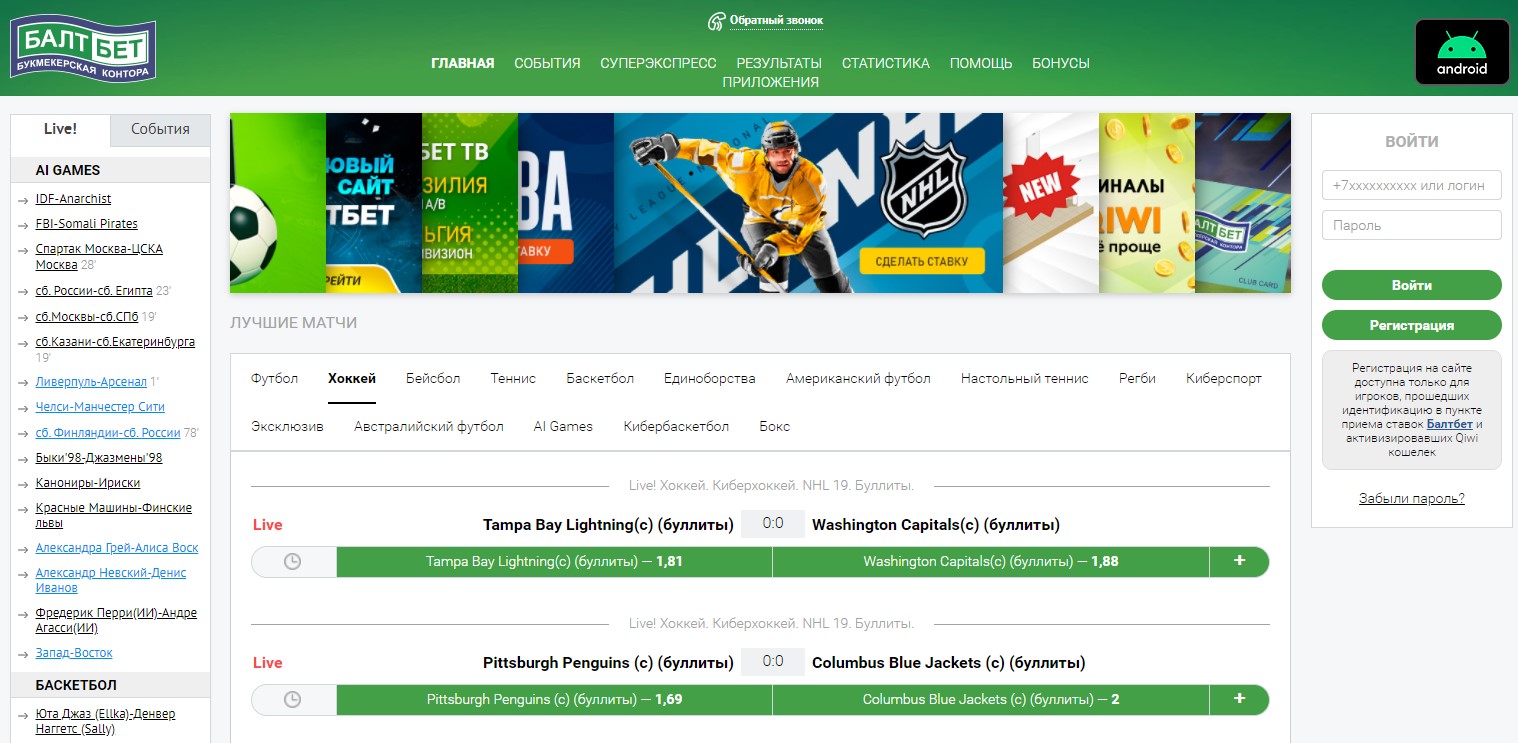Viewport: 1518px width, 743px height.
Task: Click the Сделать ставку banner button
Action: (x=921, y=262)
